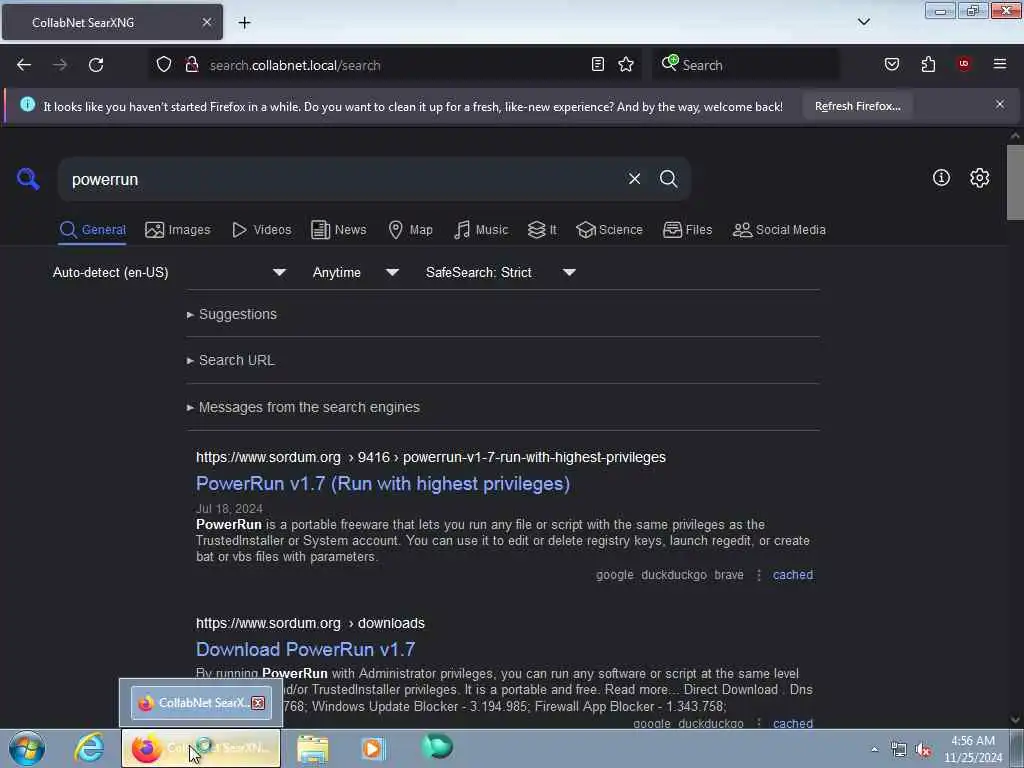Click the SearXNG logo magnifier
Viewport: 1024px width, 768px height.
tap(28, 178)
